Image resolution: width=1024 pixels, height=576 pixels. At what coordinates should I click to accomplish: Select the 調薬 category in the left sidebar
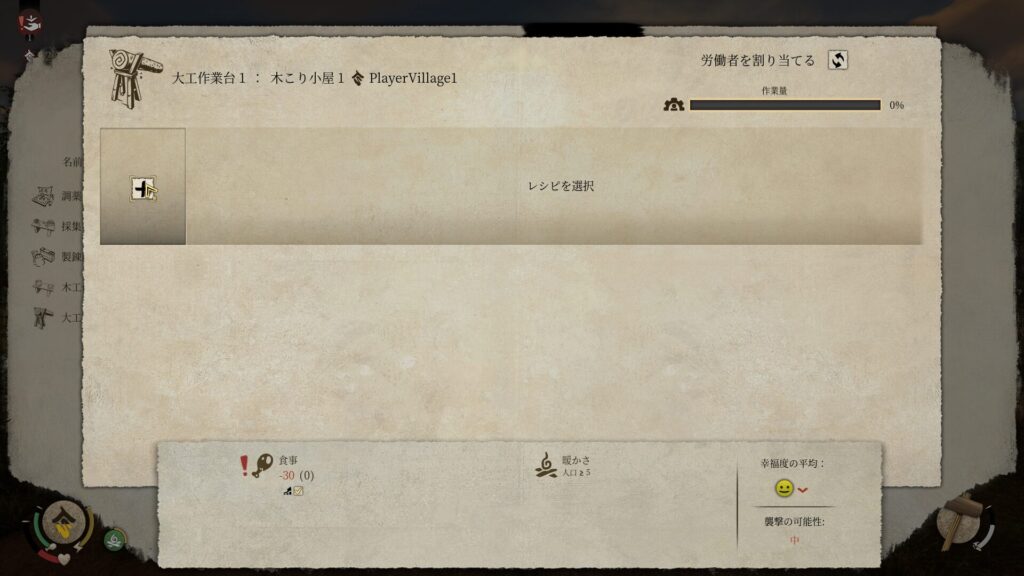(x=57, y=195)
